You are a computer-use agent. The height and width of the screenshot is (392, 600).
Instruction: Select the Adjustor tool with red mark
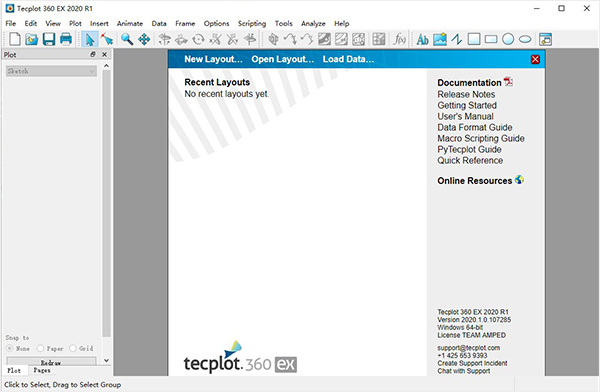[107, 39]
